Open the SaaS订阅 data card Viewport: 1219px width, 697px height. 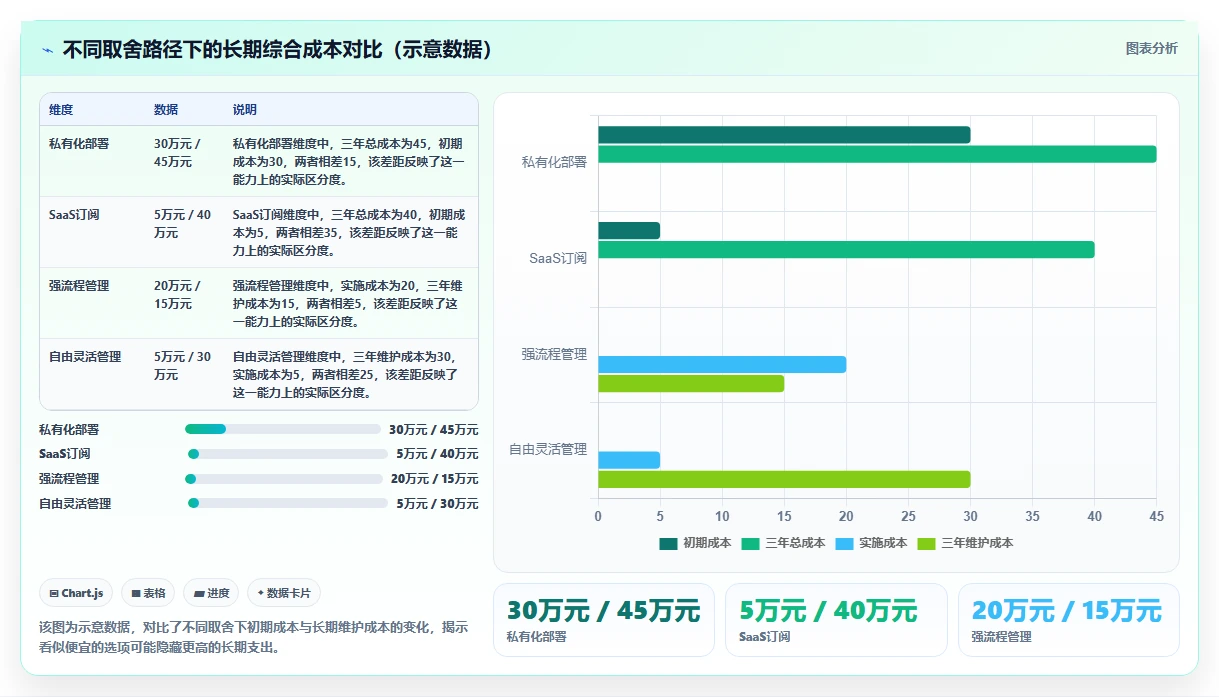[836, 620]
